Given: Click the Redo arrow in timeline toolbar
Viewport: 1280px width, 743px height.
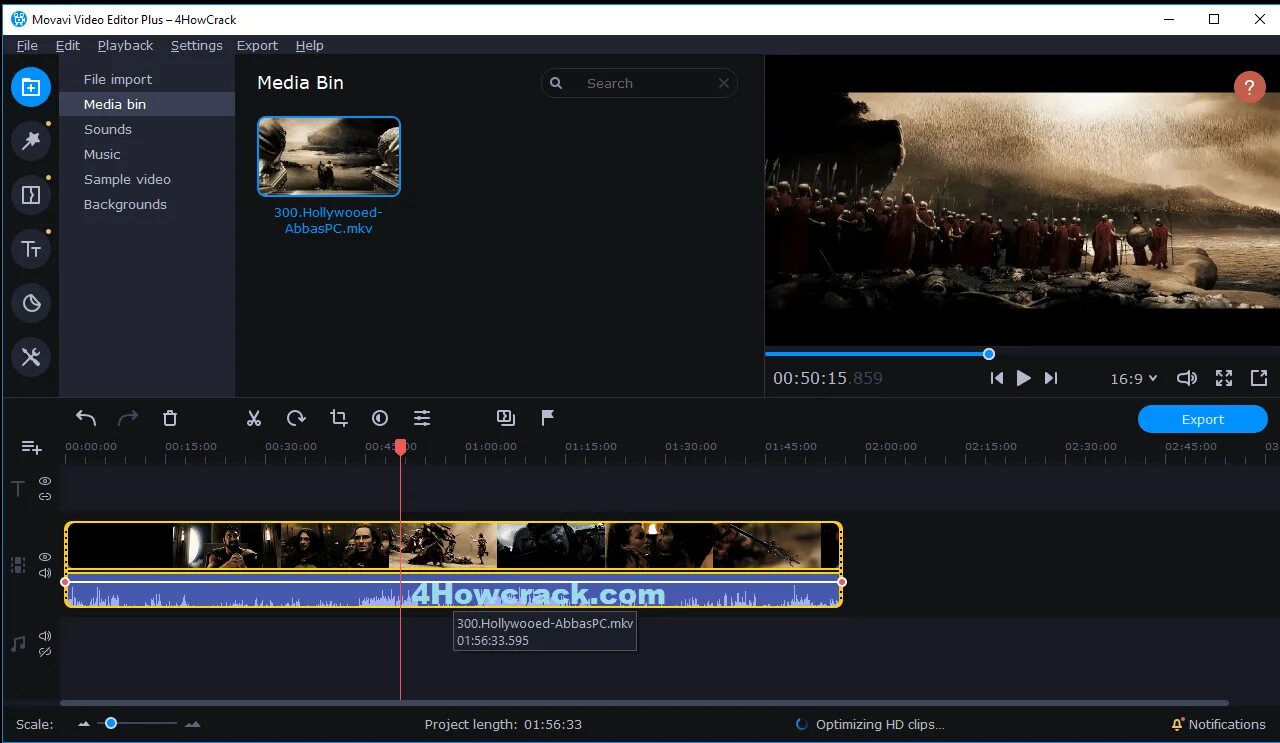Looking at the screenshot, I should pos(128,418).
